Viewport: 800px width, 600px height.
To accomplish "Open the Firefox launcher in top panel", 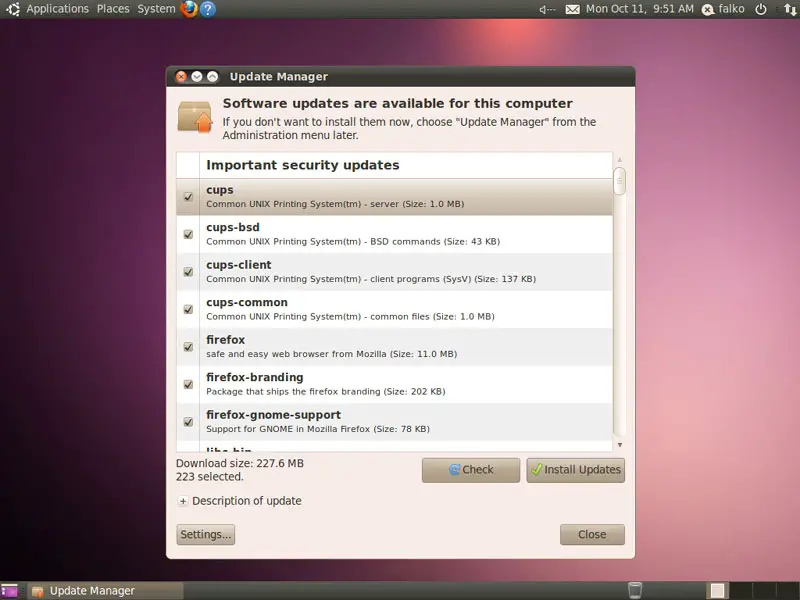I will pyautogui.click(x=189, y=9).
